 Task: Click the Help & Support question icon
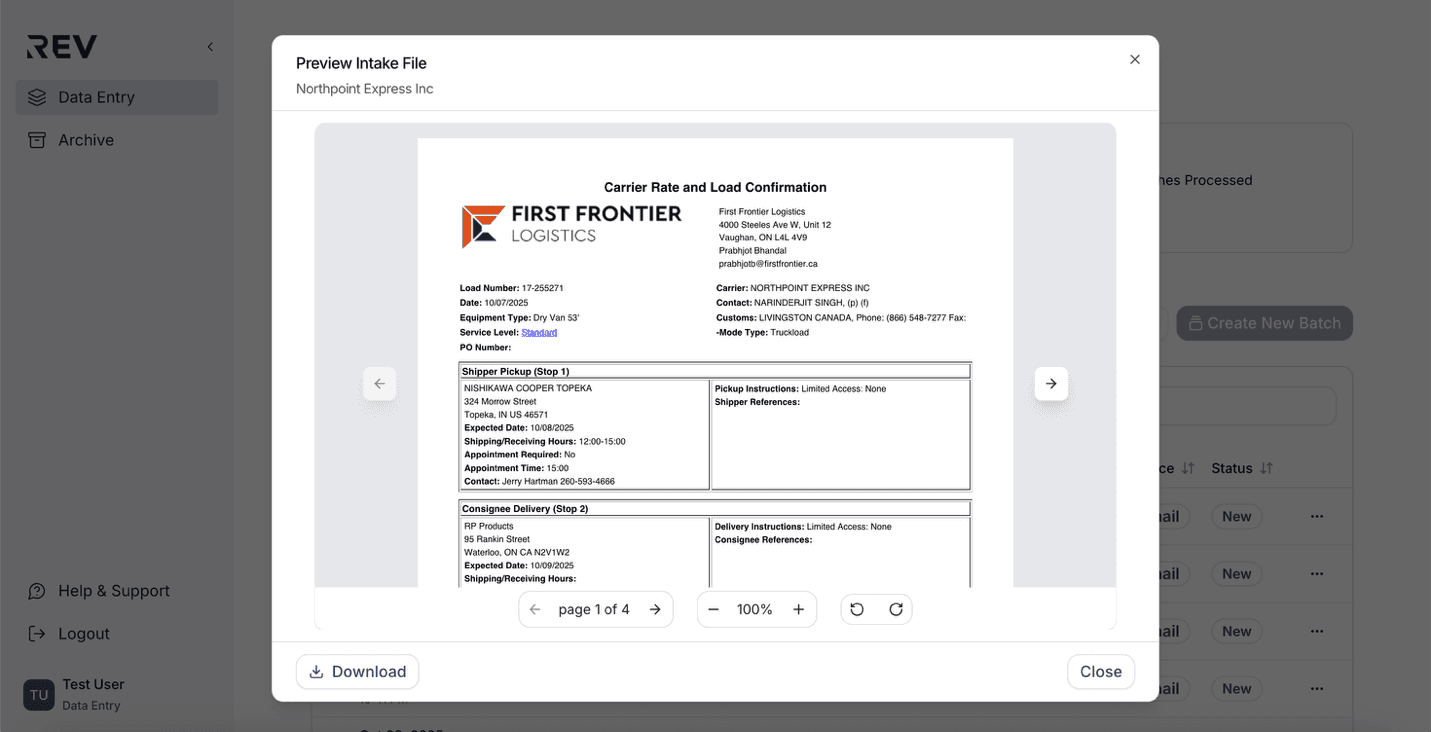36,591
